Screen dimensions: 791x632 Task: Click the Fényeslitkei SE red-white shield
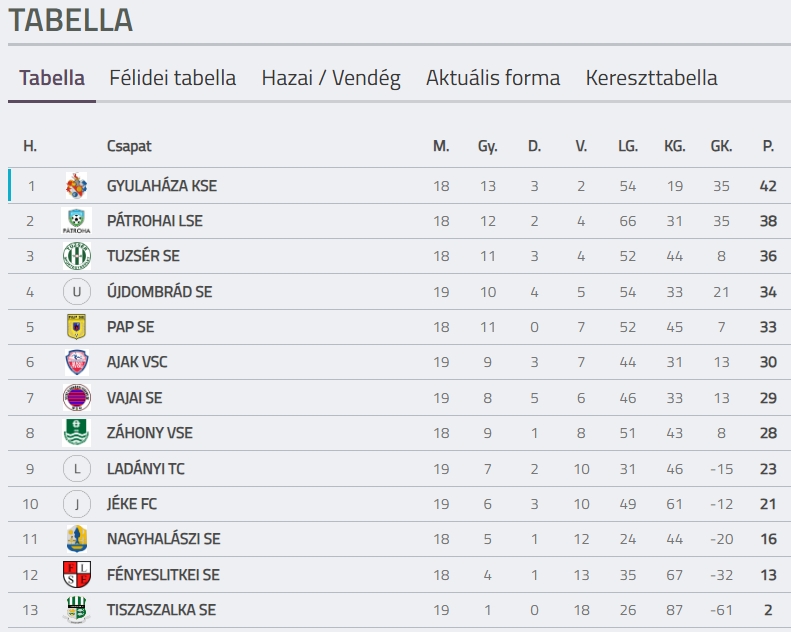click(77, 574)
